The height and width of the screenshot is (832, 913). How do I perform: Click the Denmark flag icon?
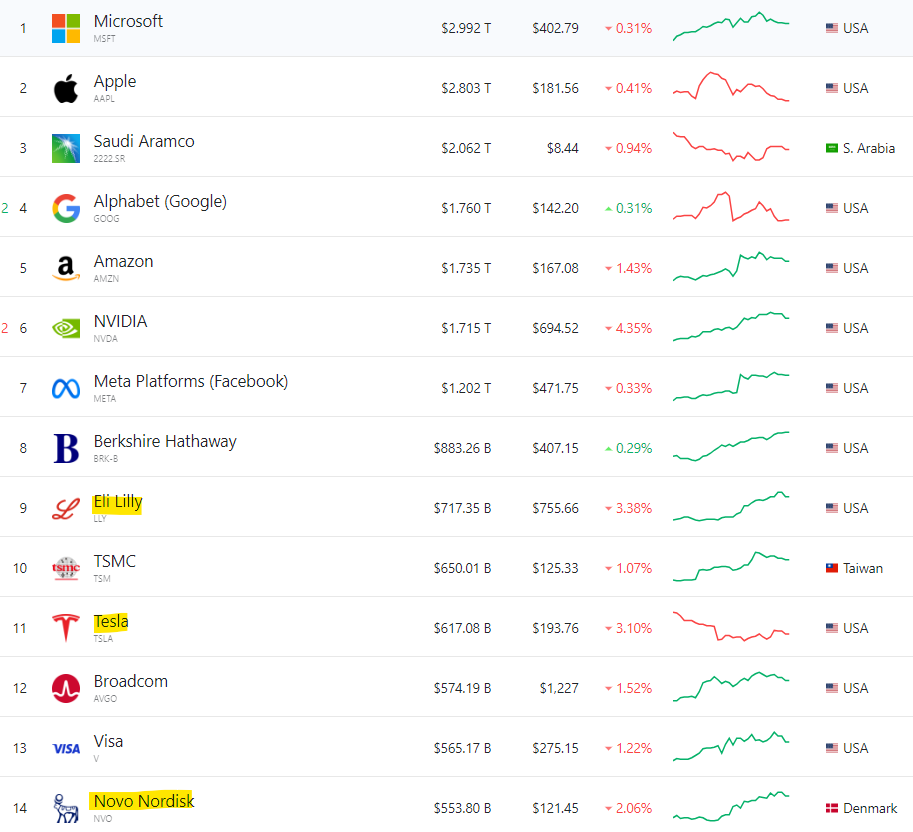(x=831, y=808)
